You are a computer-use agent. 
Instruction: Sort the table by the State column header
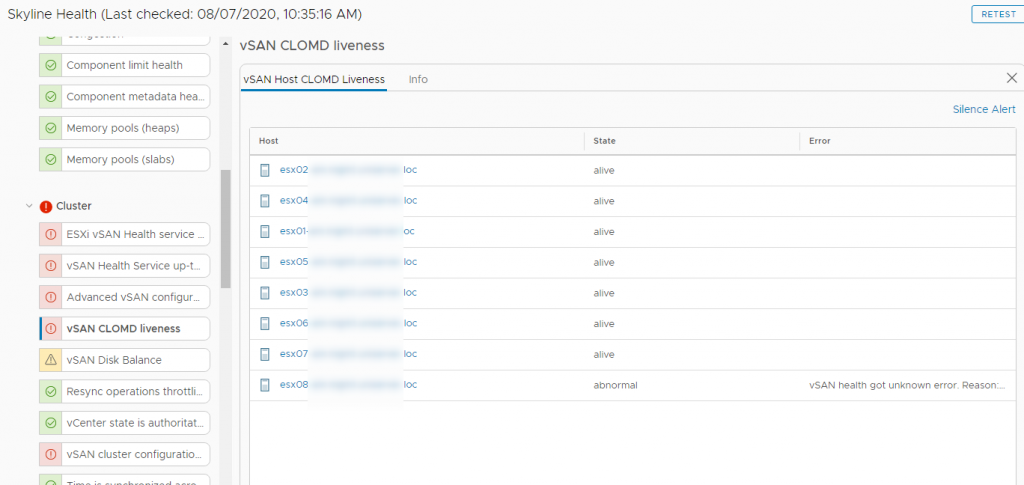[x=604, y=141]
